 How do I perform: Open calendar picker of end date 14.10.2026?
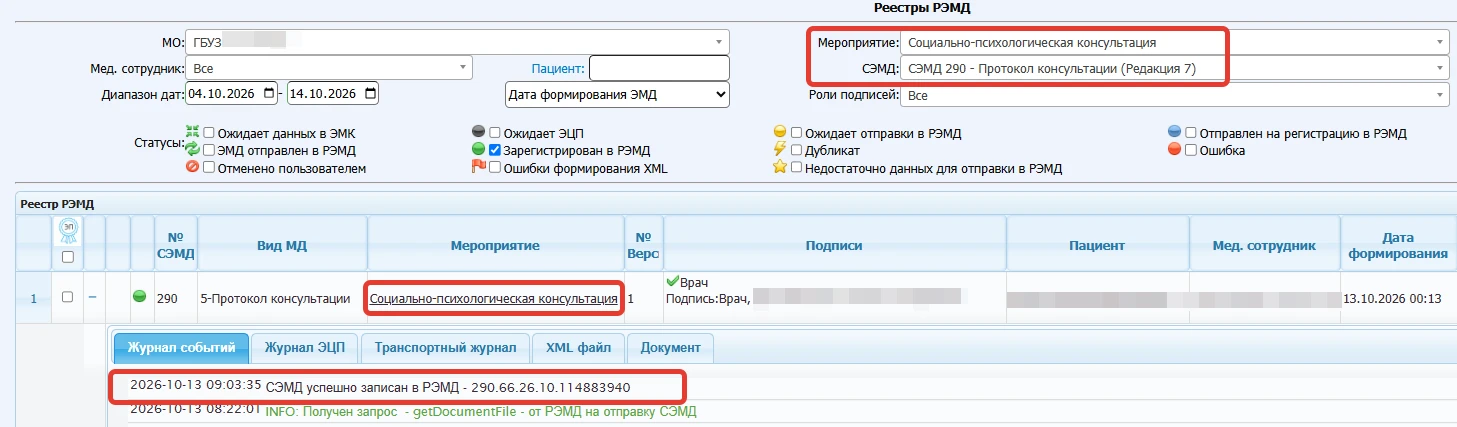tap(371, 94)
